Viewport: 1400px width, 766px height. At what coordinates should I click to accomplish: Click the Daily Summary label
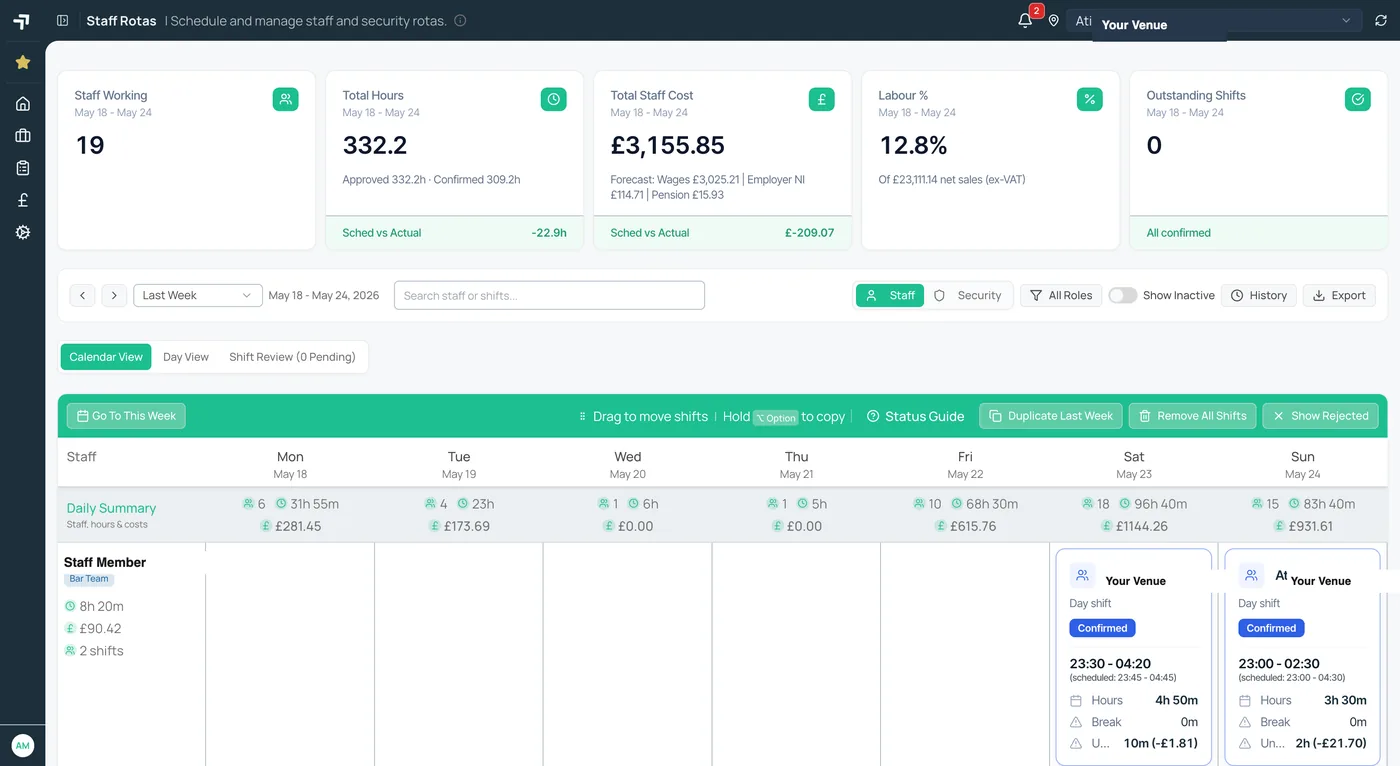[111, 508]
